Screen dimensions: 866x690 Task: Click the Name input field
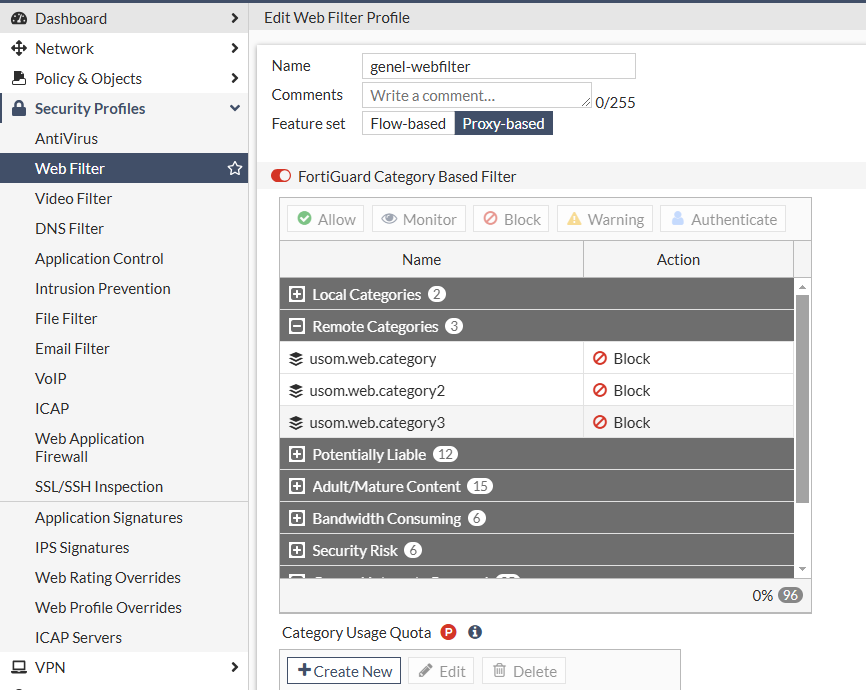(499, 66)
